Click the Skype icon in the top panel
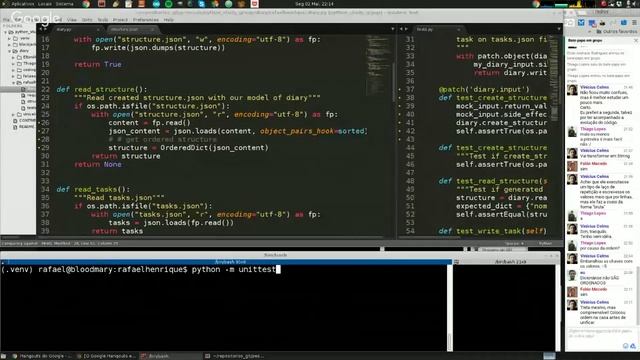Image resolution: width=640 pixels, height=360 pixels. (x=202, y=4)
